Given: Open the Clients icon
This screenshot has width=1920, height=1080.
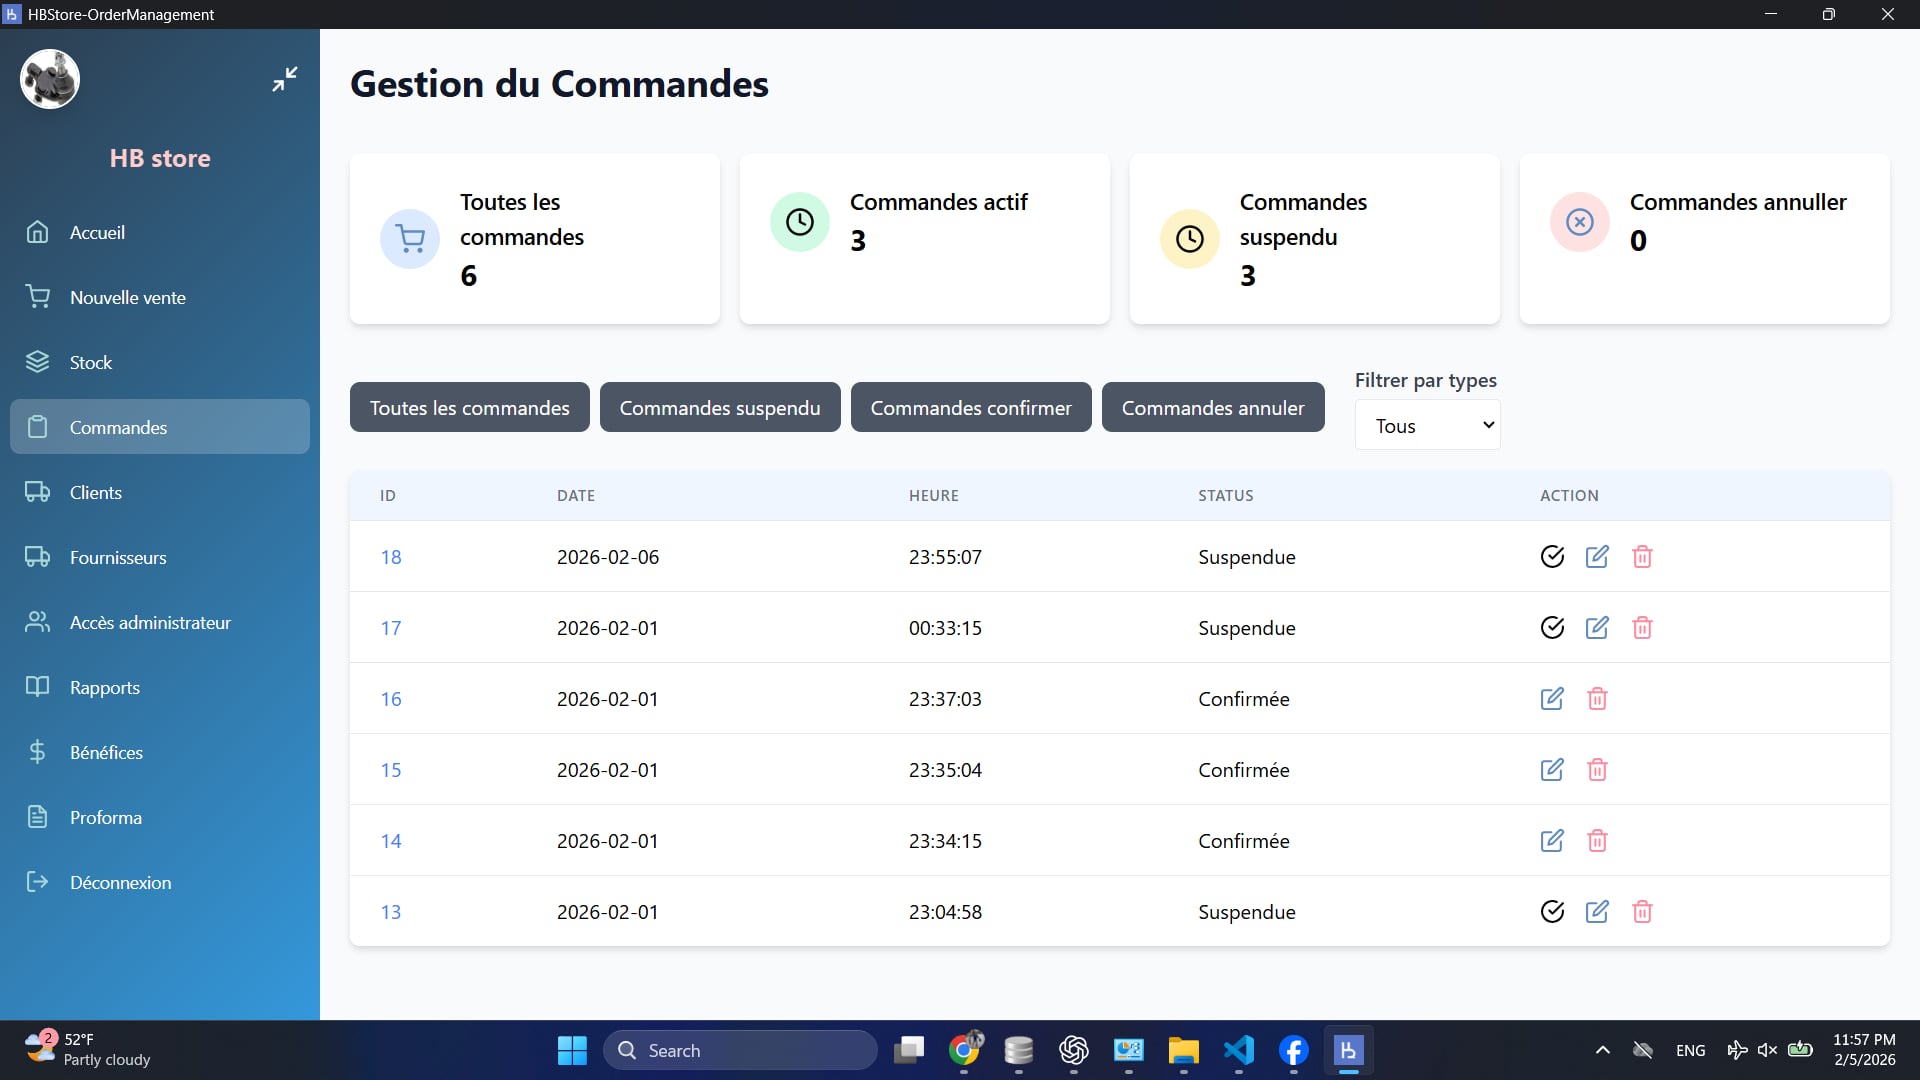Looking at the screenshot, I should point(37,492).
